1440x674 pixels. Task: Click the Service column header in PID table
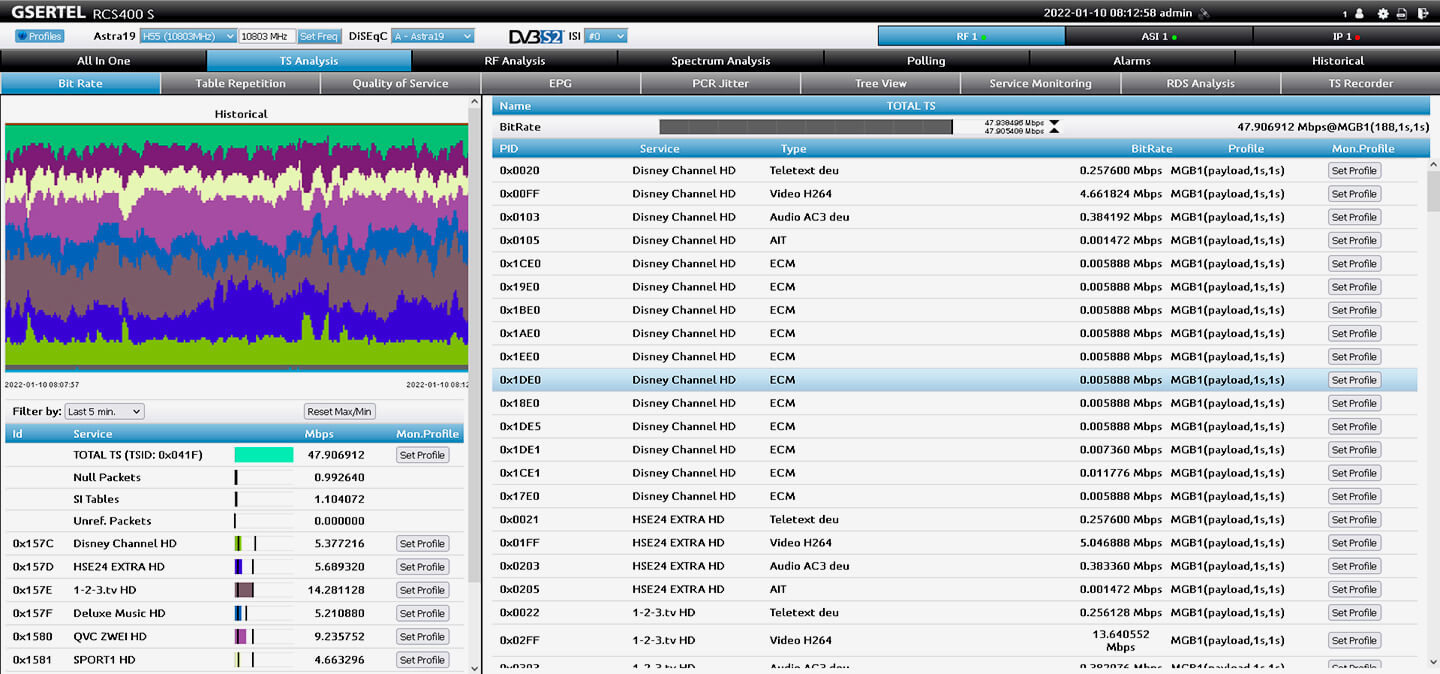pyautogui.click(x=659, y=149)
